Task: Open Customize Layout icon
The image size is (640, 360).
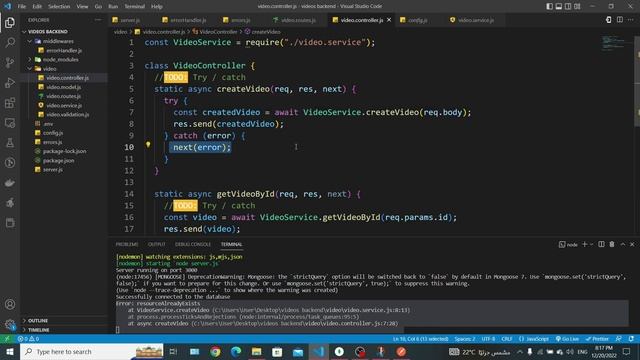Action: (577, 6)
